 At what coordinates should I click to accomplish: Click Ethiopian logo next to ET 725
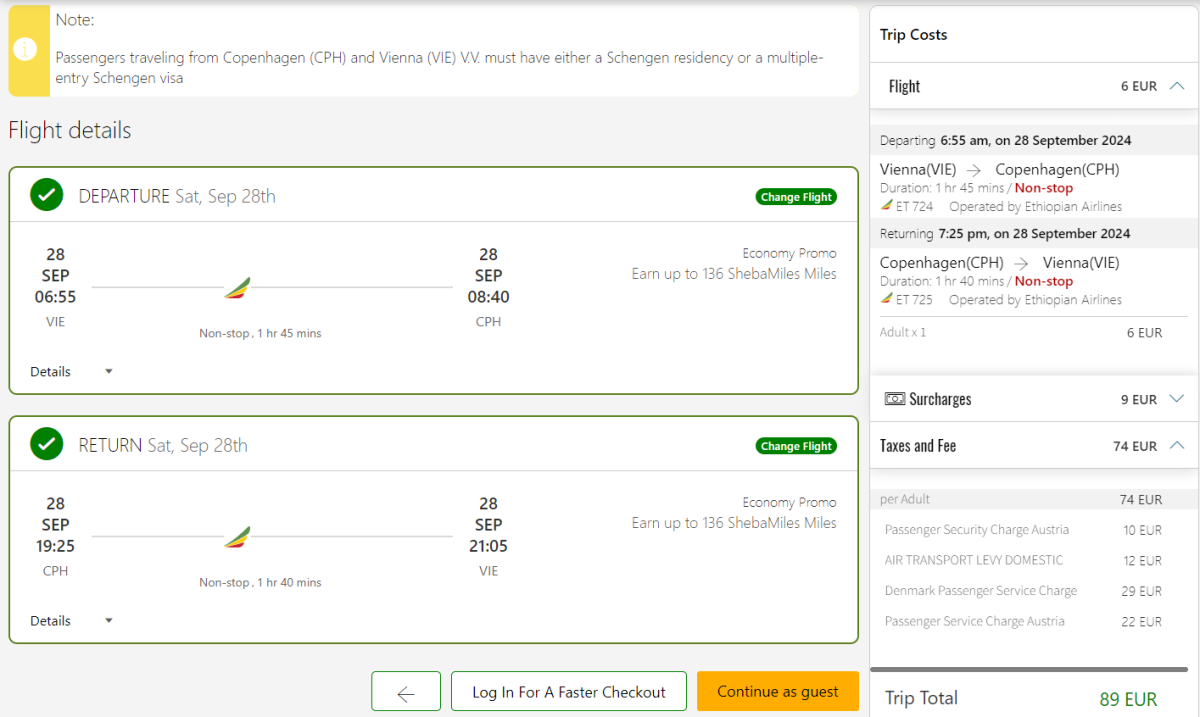[x=886, y=299]
